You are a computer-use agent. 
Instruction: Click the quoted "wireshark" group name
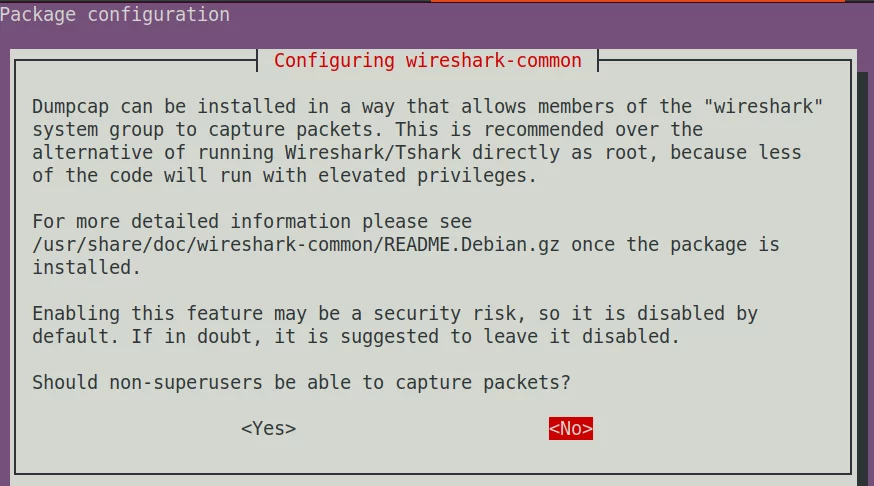pyautogui.click(x=763, y=106)
